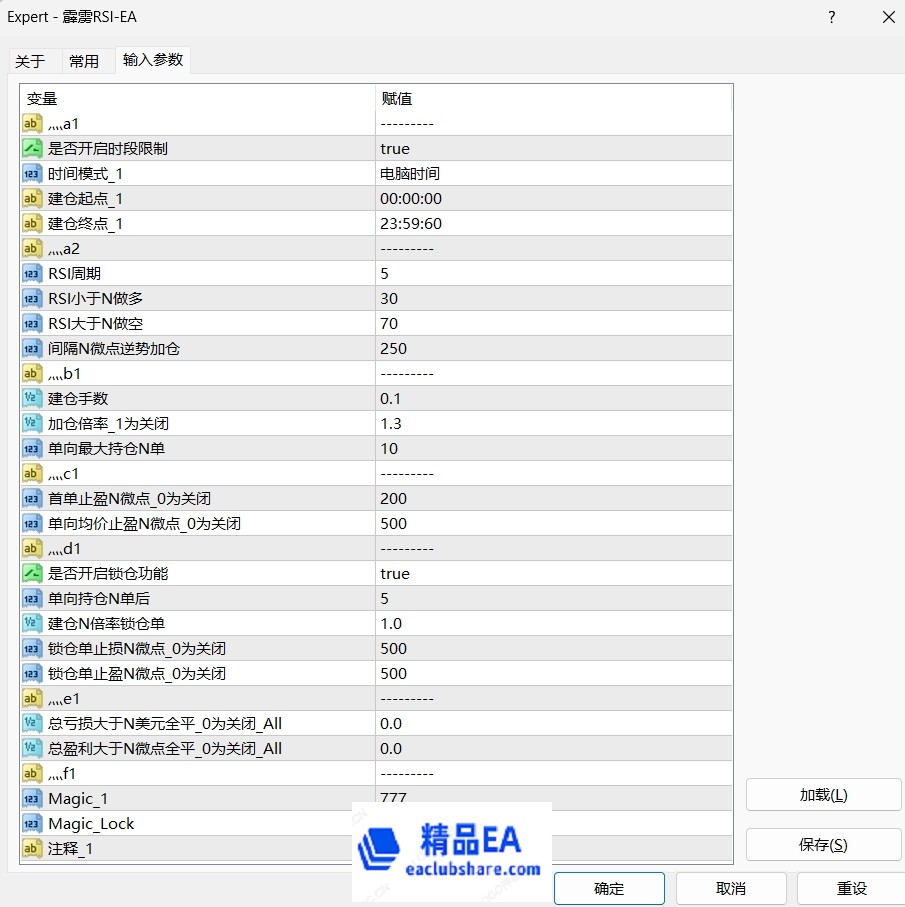This screenshot has width=905, height=907.
Task: Click the decimal icon beside 建仓手数
Action: 32,399
